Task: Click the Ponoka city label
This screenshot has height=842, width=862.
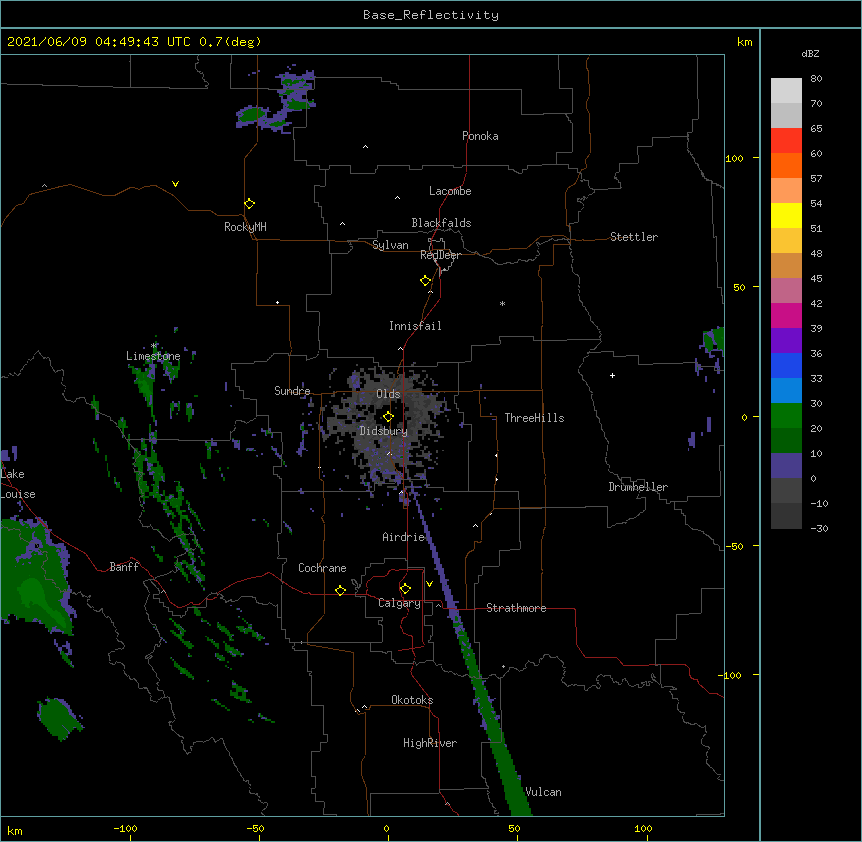Action: tap(480, 136)
